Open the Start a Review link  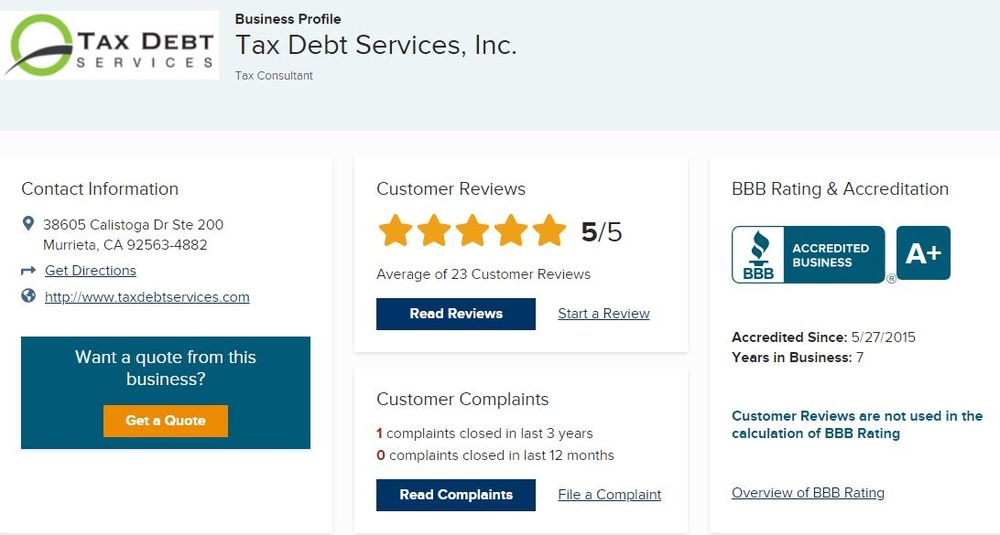[603, 313]
